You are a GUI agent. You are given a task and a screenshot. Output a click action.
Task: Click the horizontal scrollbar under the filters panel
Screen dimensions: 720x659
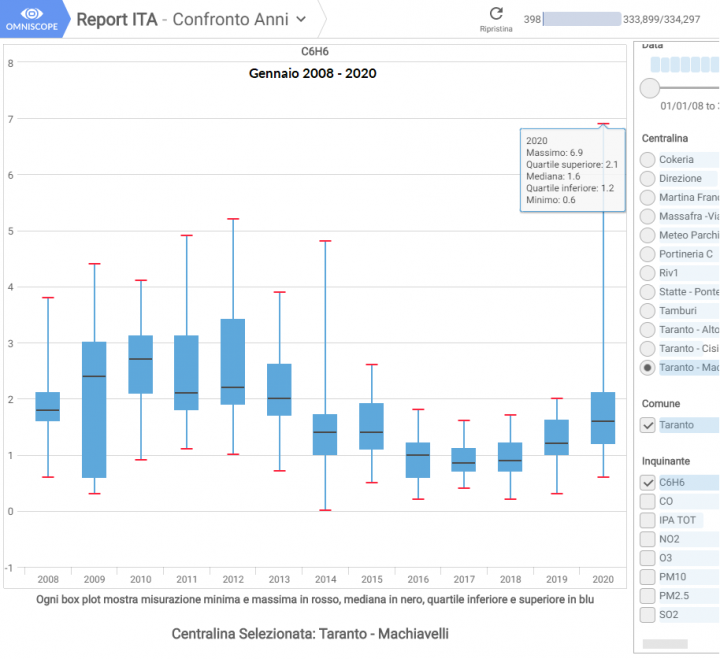664,644
